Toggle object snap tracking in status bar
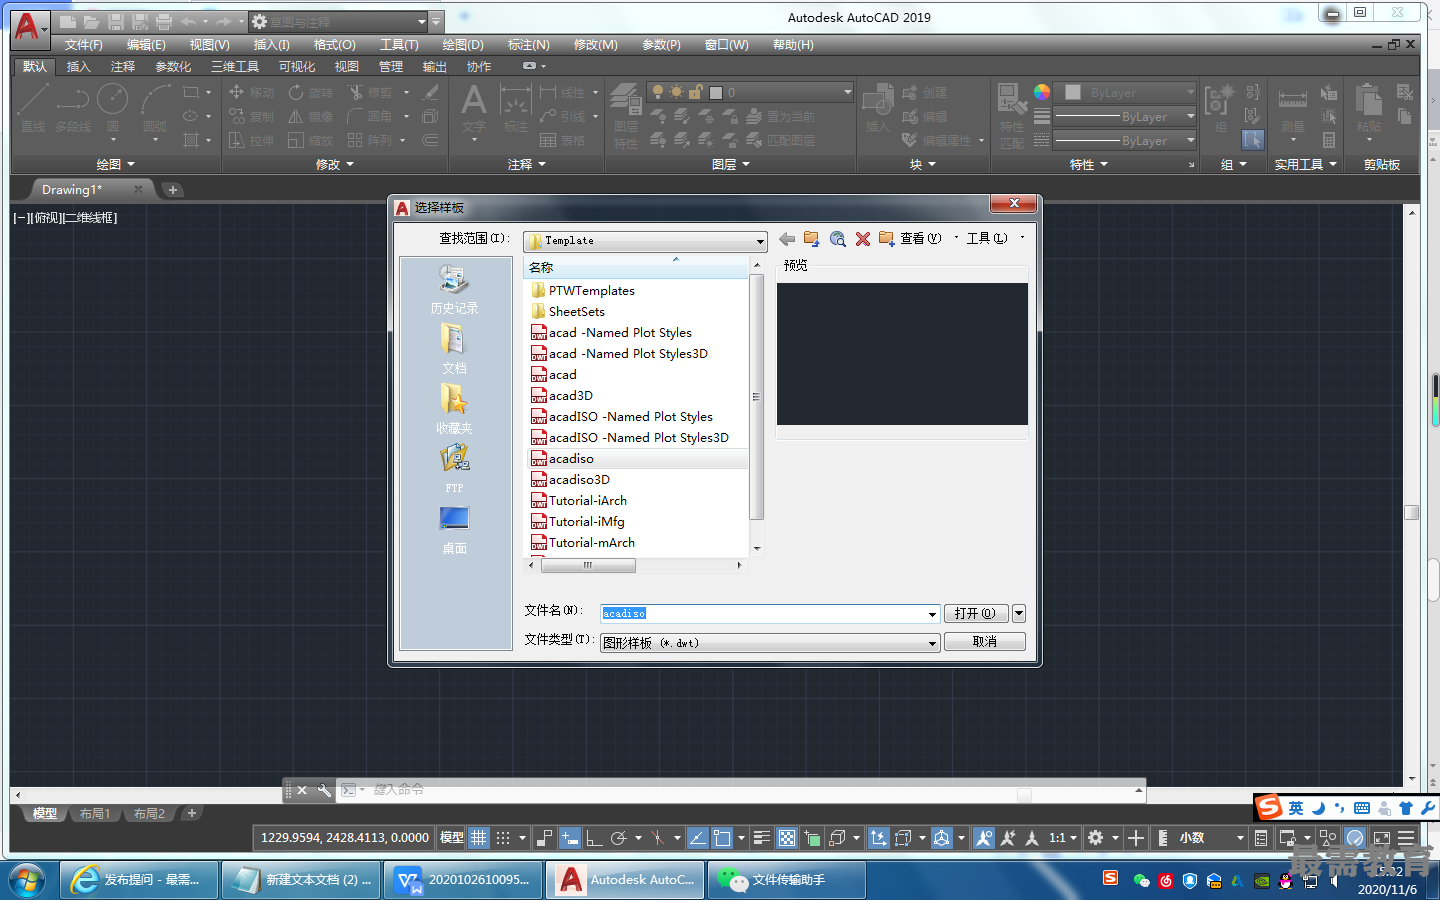The image size is (1440, 900). click(698, 838)
